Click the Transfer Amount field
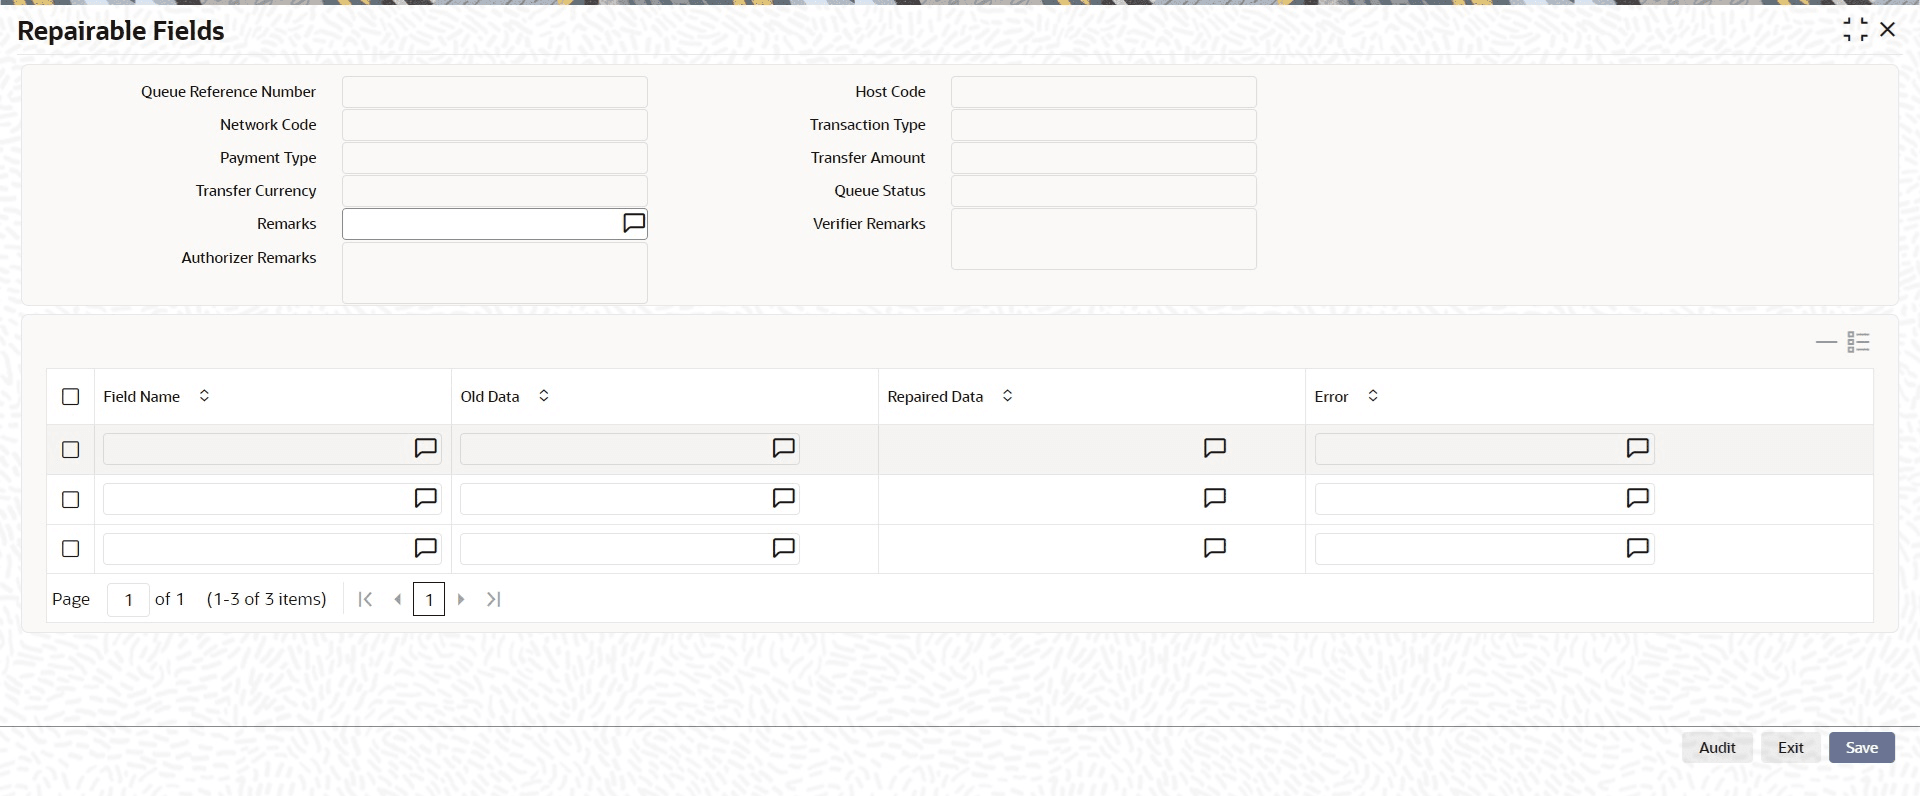 click(x=1104, y=158)
